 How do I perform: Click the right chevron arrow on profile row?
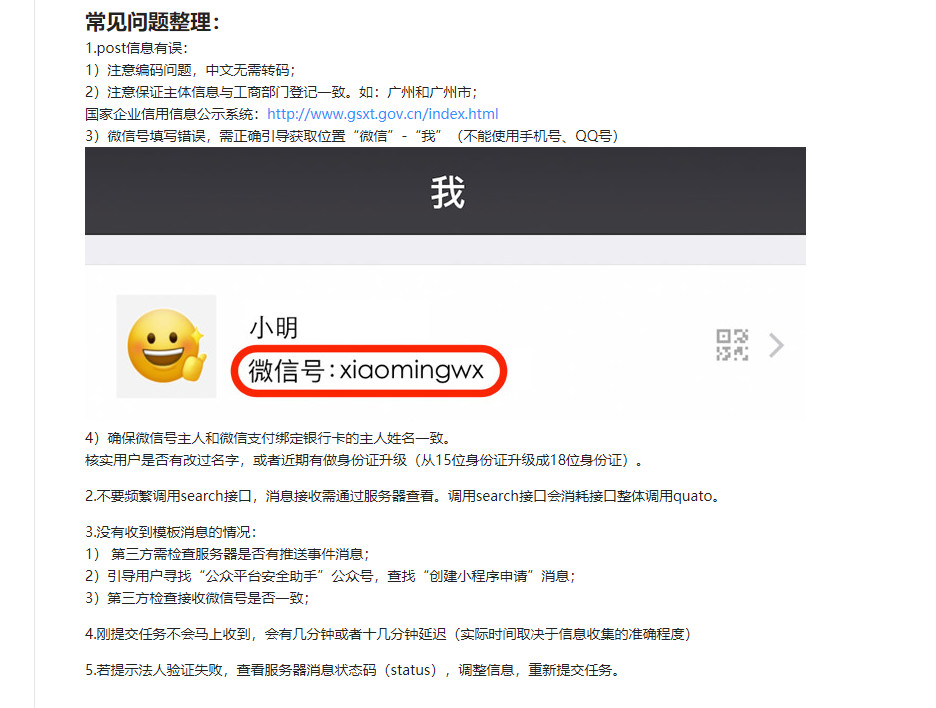[x=776, y=345]
